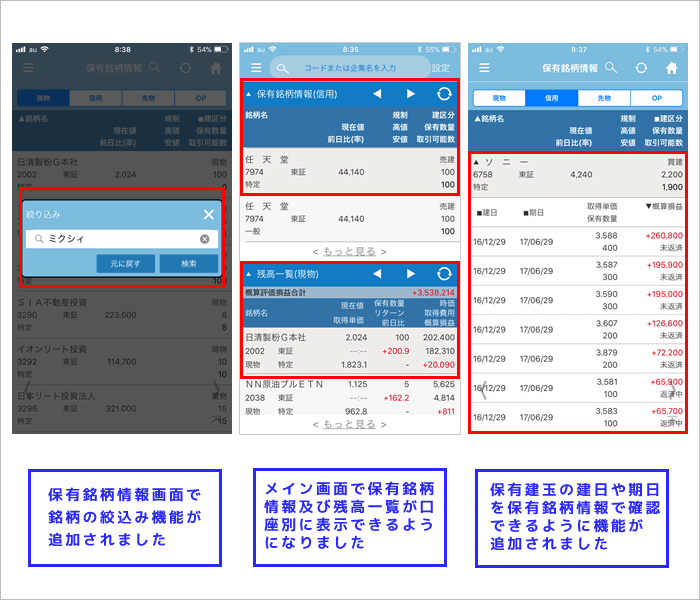Show previous account in 残高一覧(現物)
Screen dimensions: 700x600
pos(377,274)
